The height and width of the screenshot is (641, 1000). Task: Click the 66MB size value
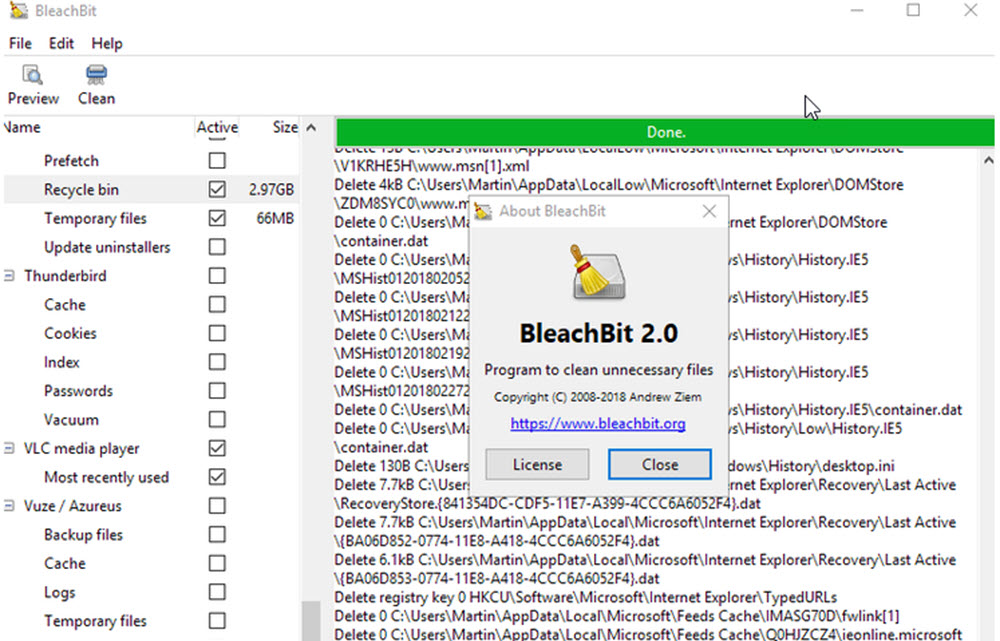point(275,218)
